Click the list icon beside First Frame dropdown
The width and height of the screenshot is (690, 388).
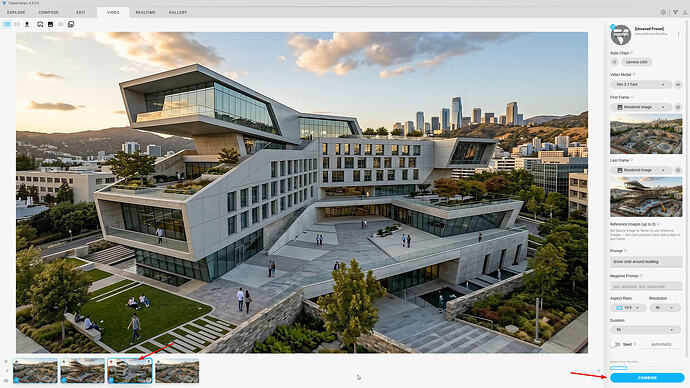678,107
